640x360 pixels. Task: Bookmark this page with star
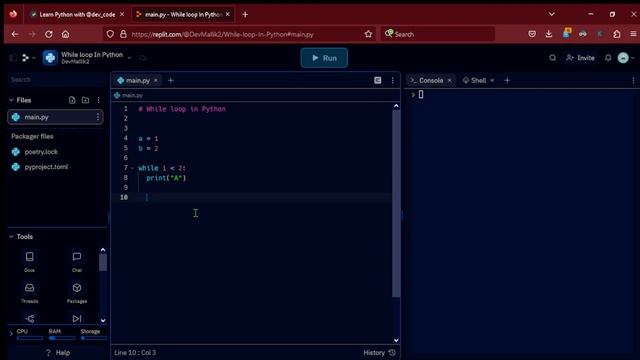(x=368, y=34)
